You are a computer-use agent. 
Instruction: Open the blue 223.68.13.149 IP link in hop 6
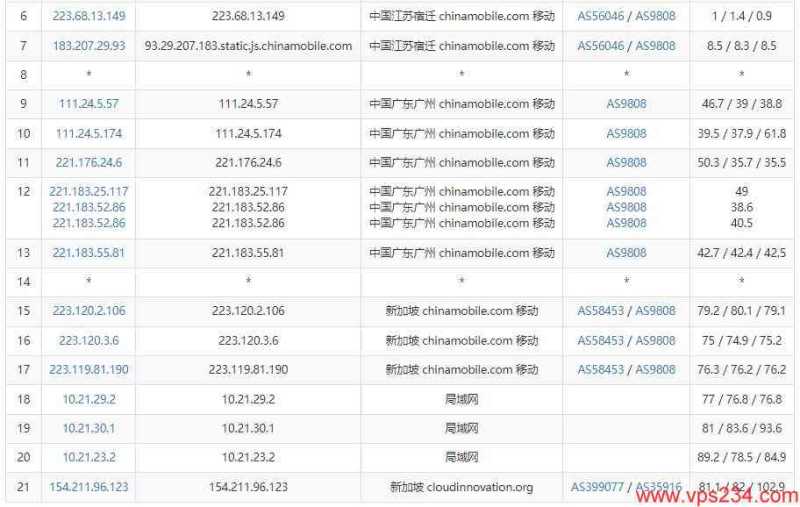[89, 16]
